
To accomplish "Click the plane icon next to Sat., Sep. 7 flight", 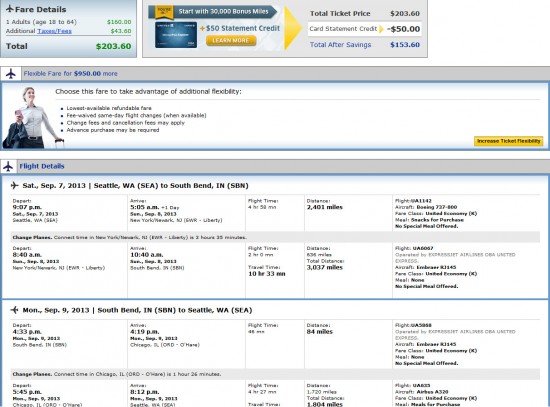I will coord(14,185).
